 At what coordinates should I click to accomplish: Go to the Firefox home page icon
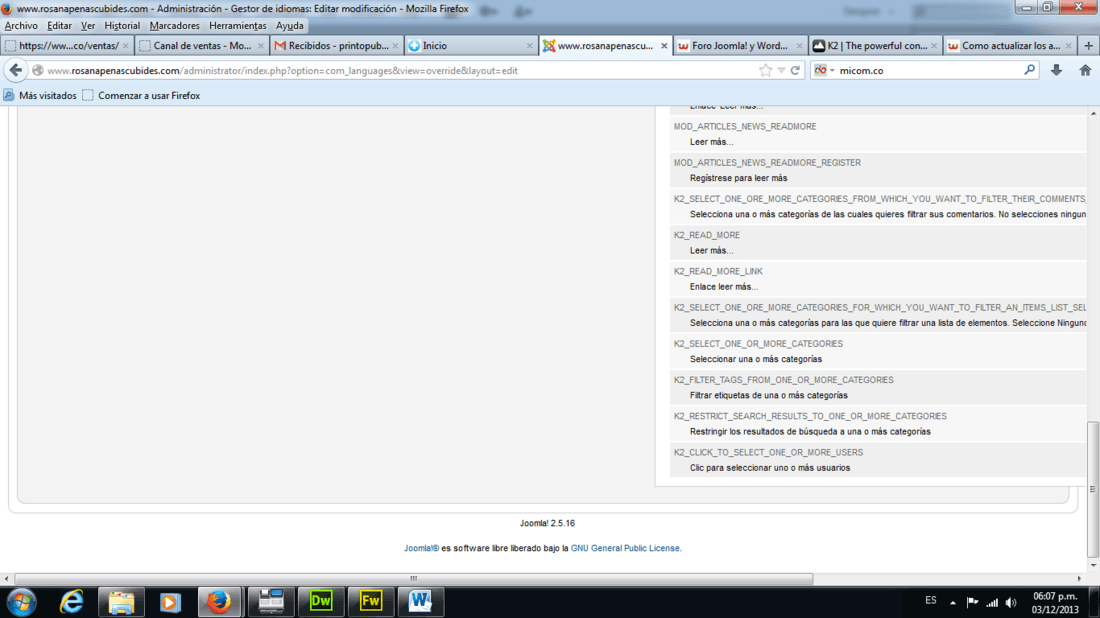pyautogui.click(x=1085, y=70)
